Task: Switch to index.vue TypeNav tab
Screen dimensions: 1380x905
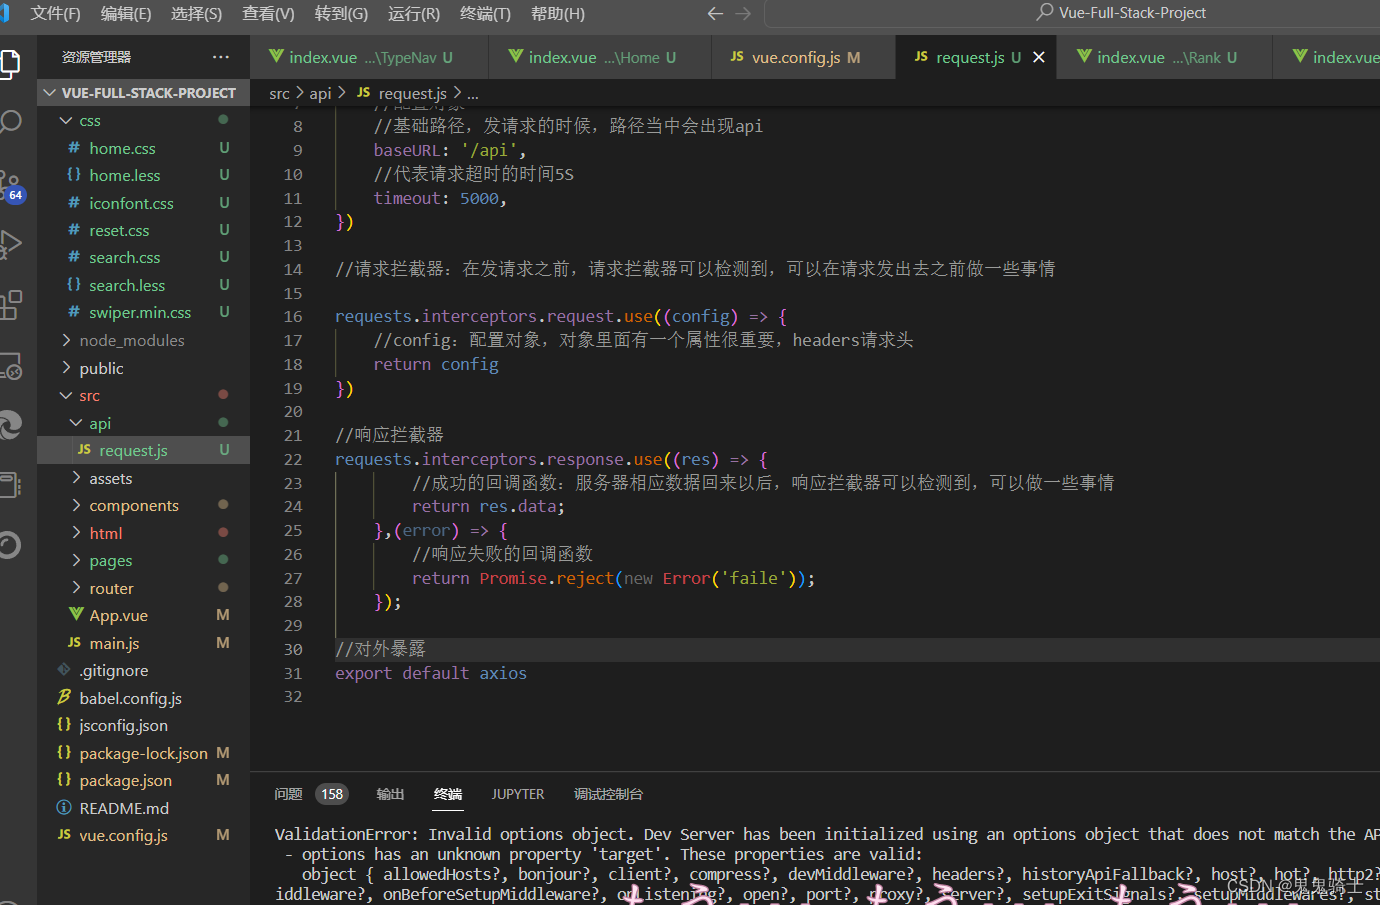Action: (369, 57)
